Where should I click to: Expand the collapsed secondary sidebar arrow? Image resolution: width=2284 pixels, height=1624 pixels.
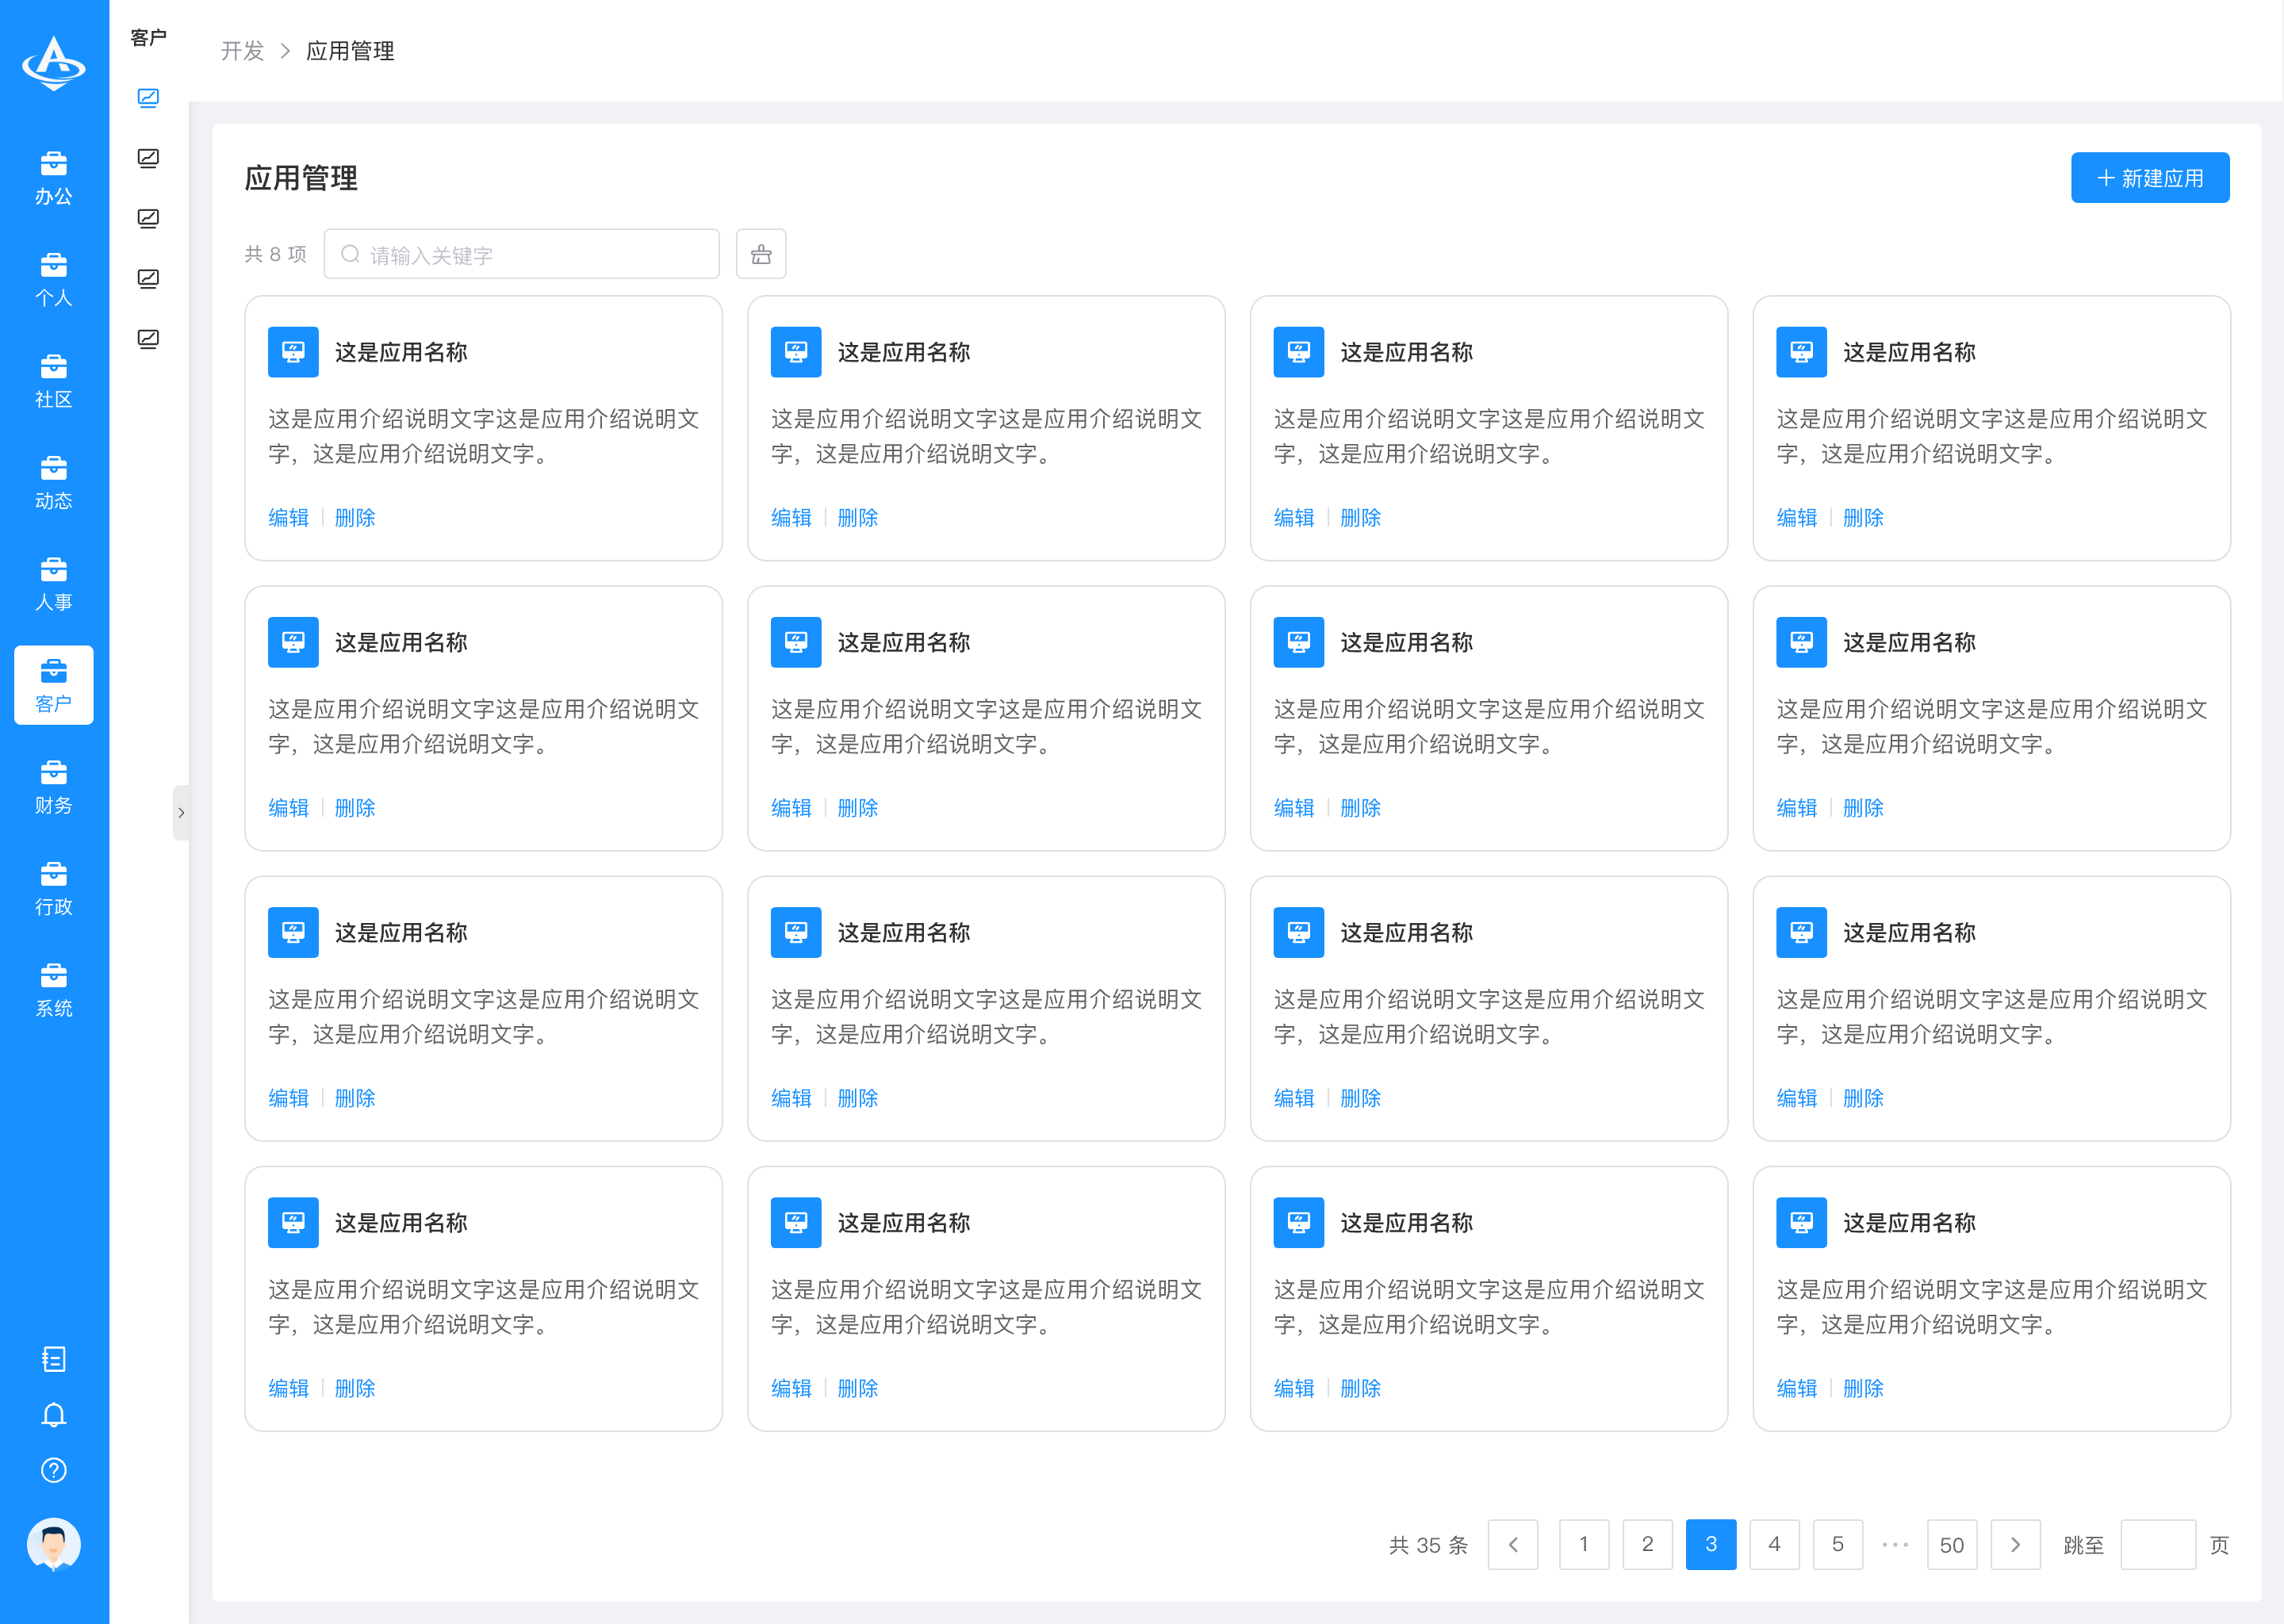coord(181,813)
